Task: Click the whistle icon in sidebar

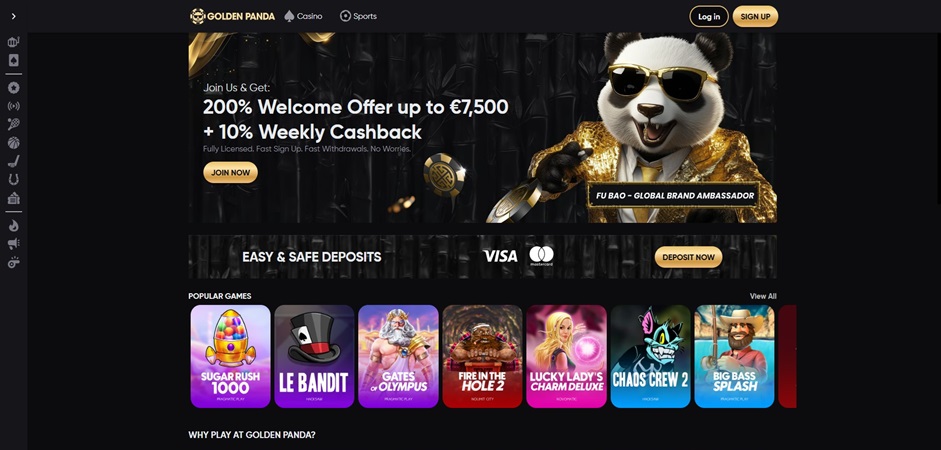Action: tap(13, 262)
